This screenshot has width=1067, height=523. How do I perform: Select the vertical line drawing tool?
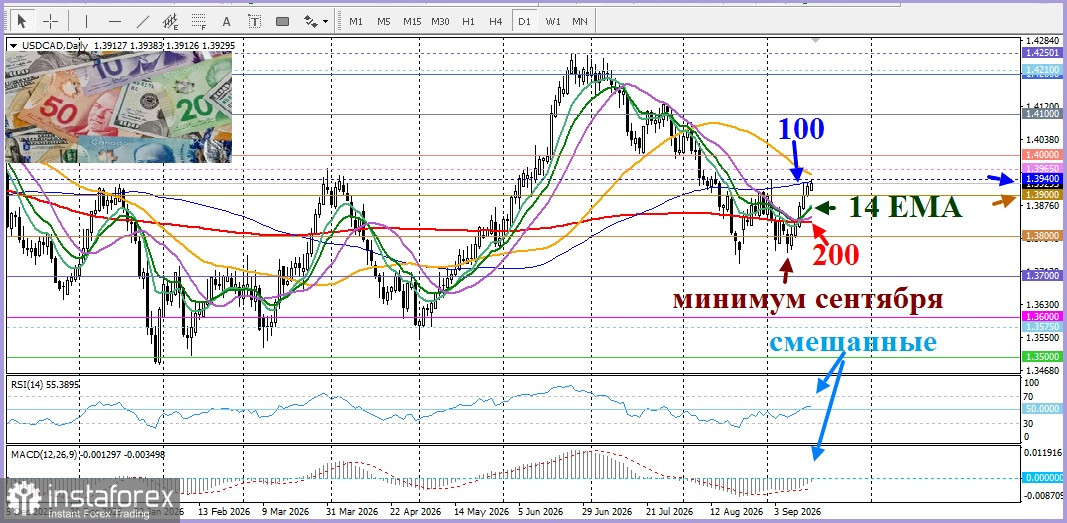coord(86,21)
